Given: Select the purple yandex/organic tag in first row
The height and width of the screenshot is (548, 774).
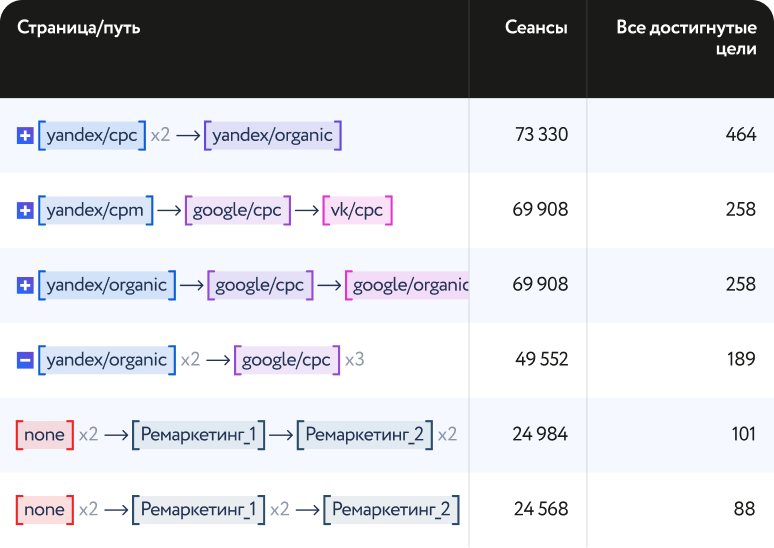Looking at the screenshot, I should [x=272, y=135].
